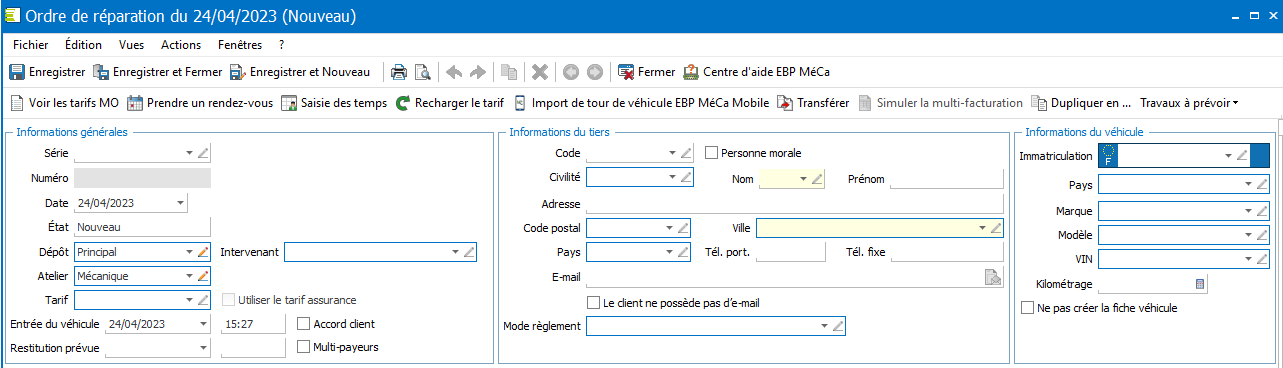Open the Fenêtres menu
Screen dimensions: 1283x368
[239, 45]
